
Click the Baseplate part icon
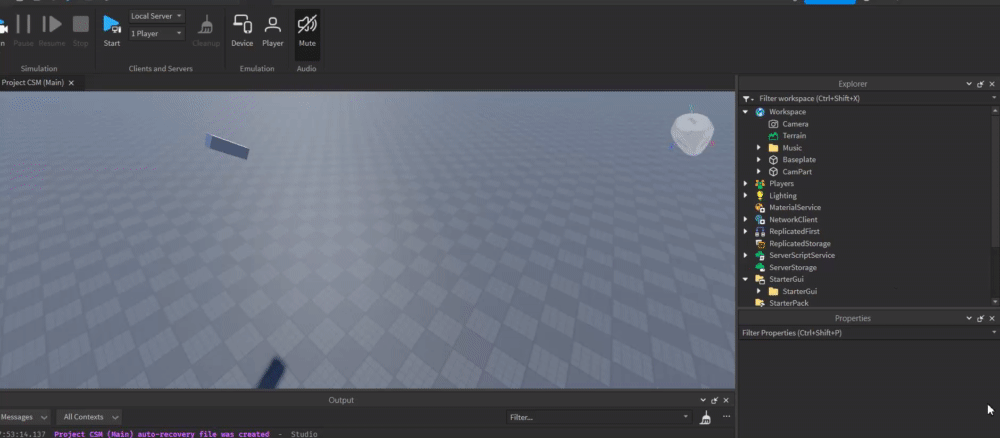pyautogui.click(x=773, y=159)
